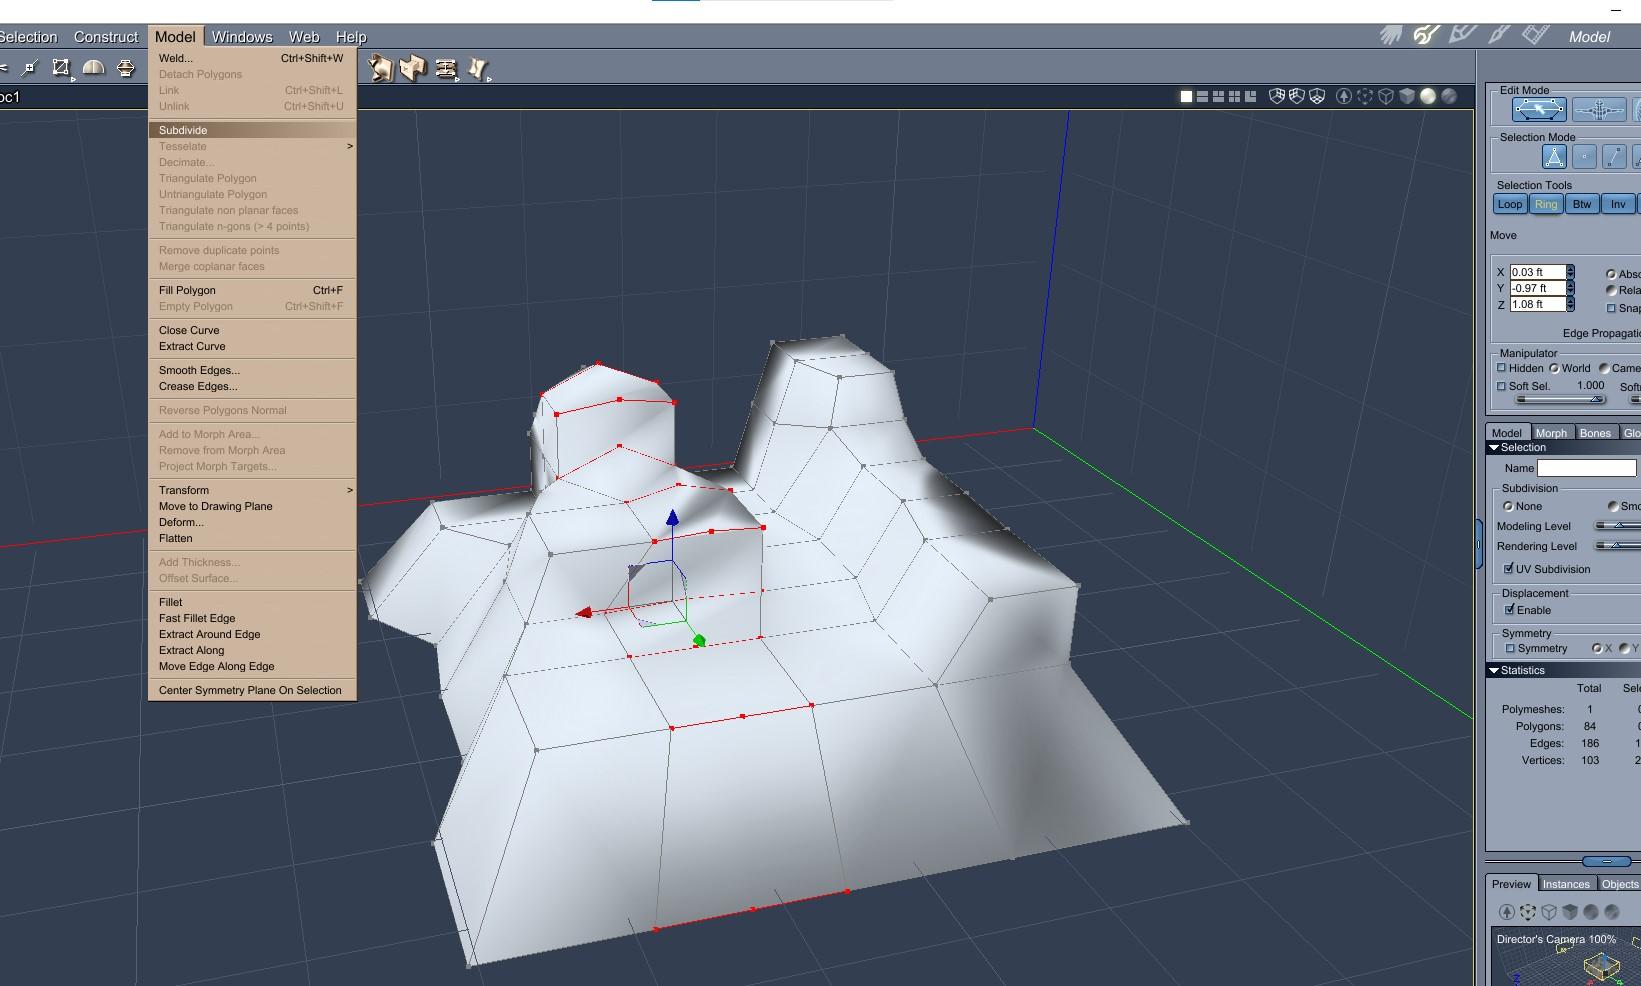Select two horizontal views layout
This screenshot has height=986, width=1641.
1203,97
